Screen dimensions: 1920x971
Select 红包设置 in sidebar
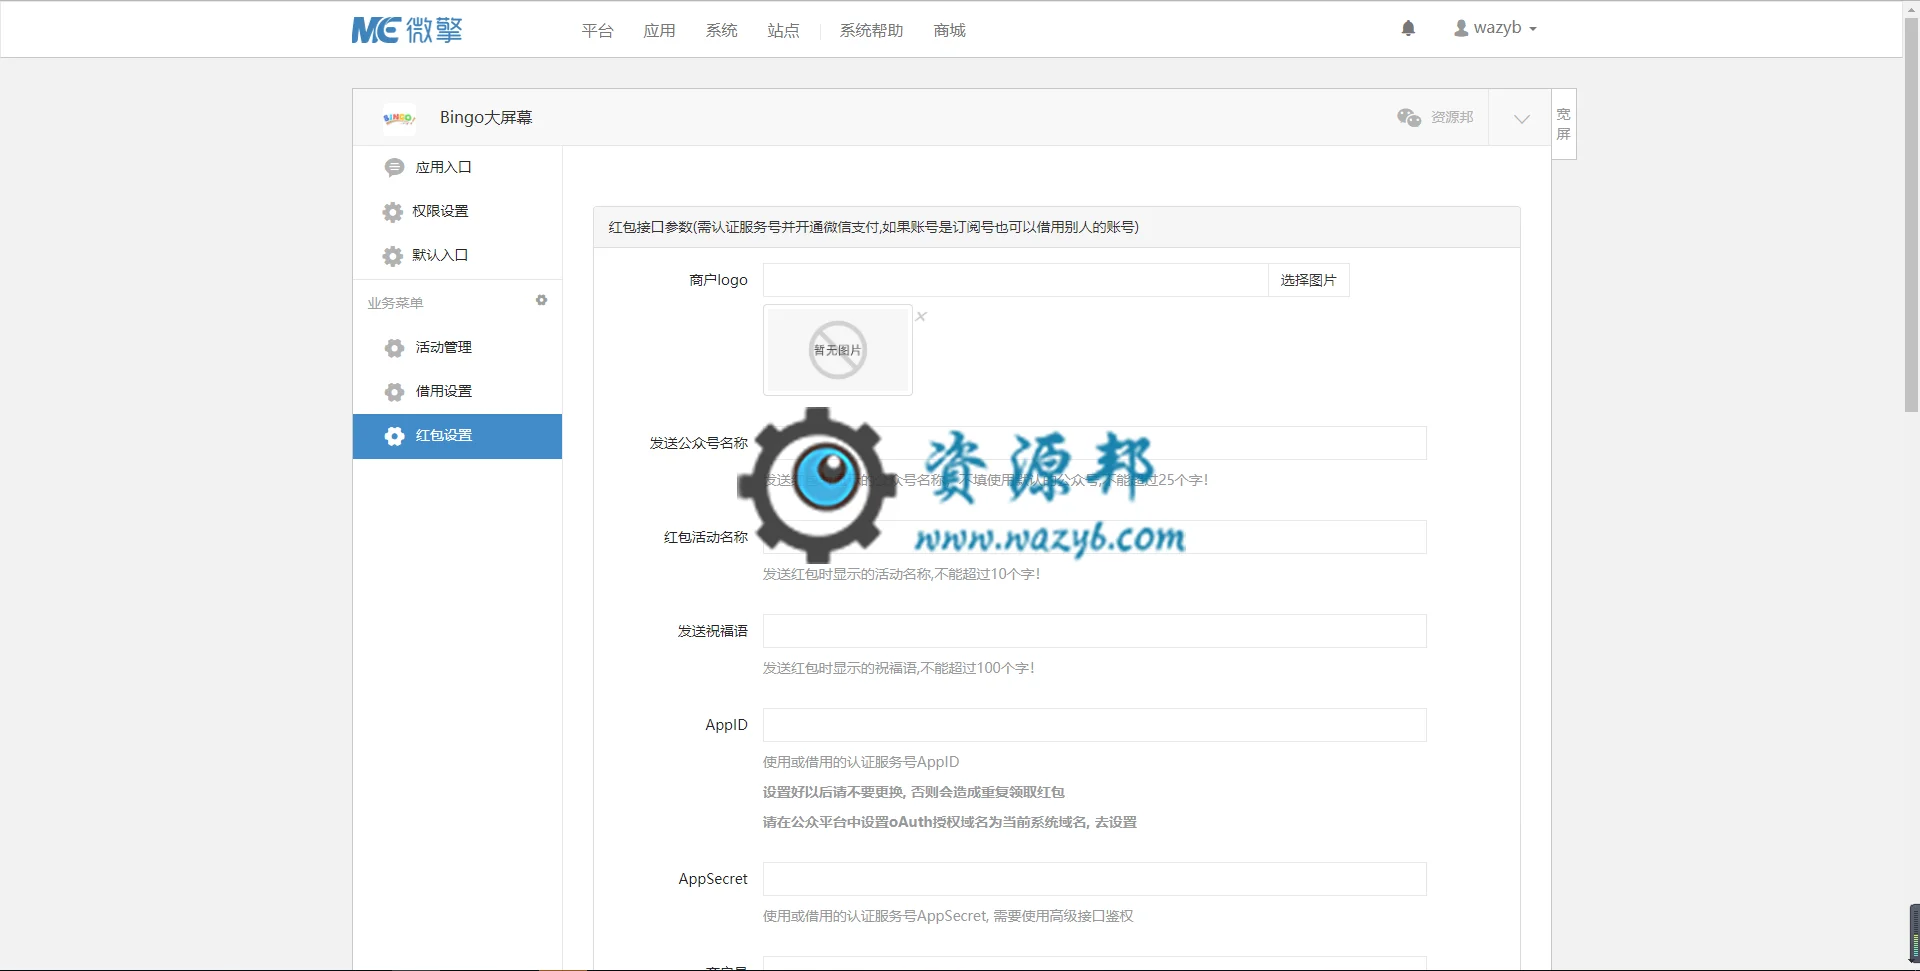click(x=457, y=436)
